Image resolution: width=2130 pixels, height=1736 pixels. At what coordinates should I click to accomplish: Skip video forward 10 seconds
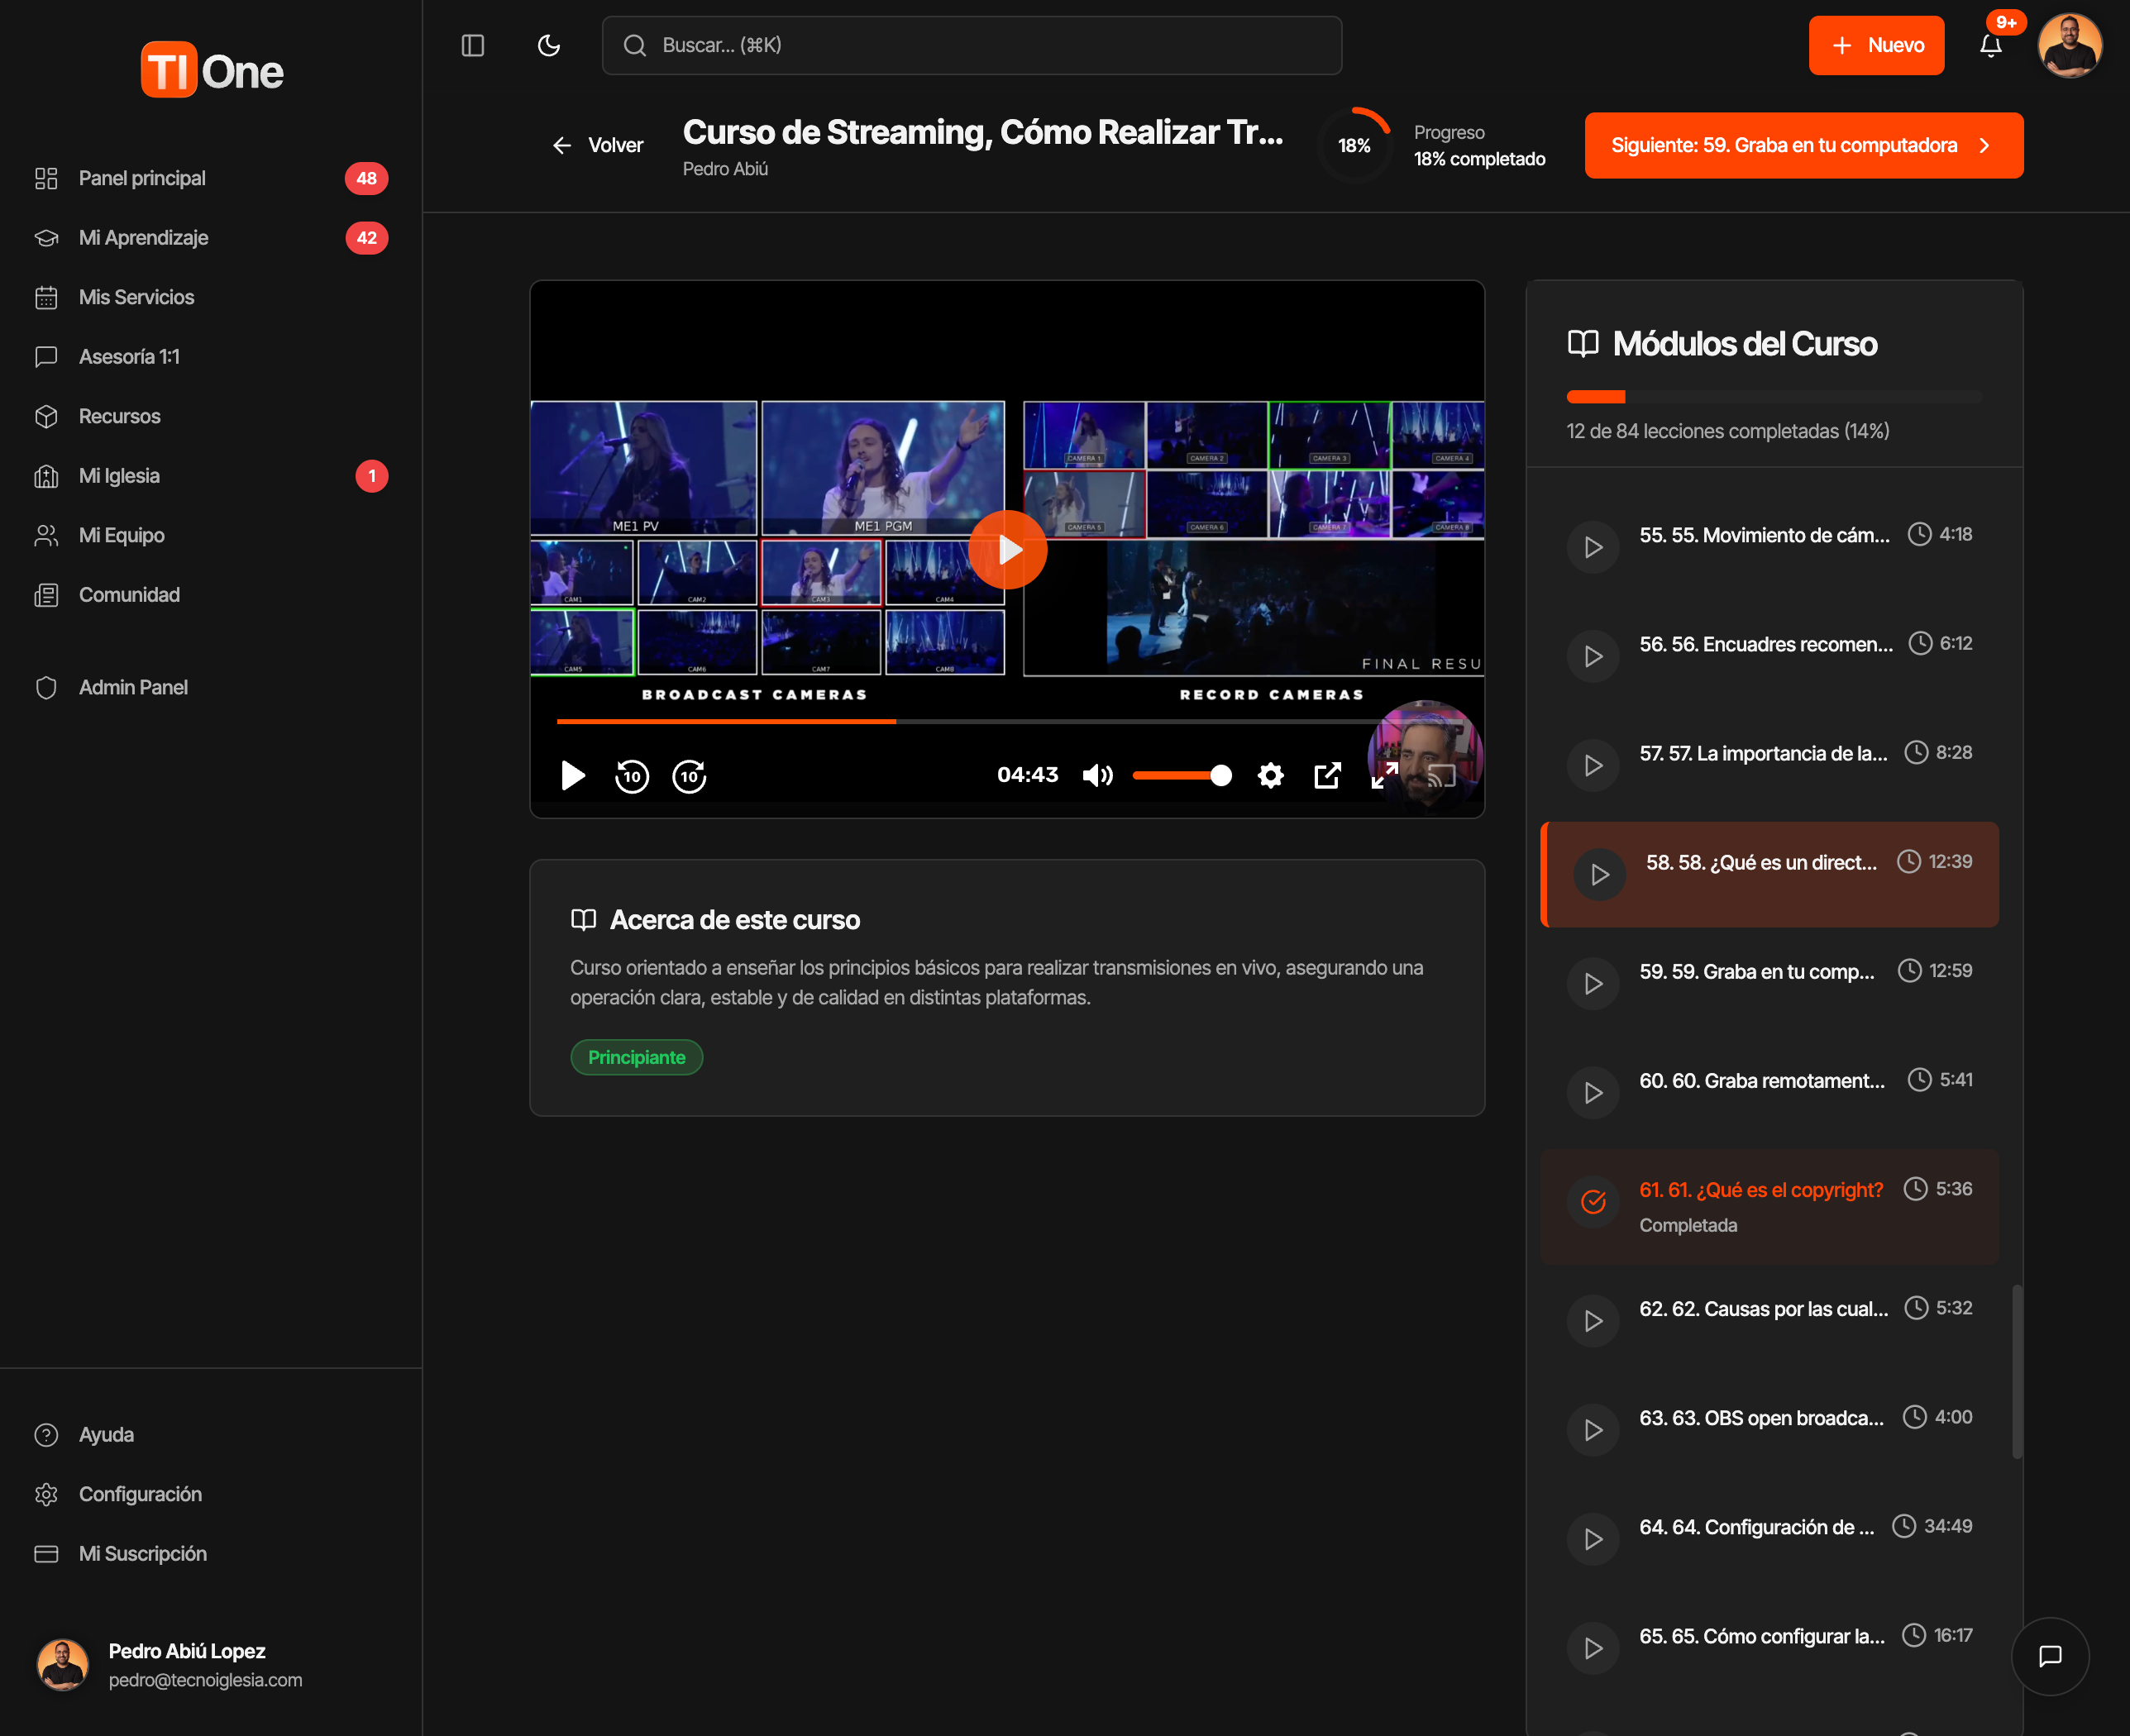pyautogui.click(x=689, y=776)
